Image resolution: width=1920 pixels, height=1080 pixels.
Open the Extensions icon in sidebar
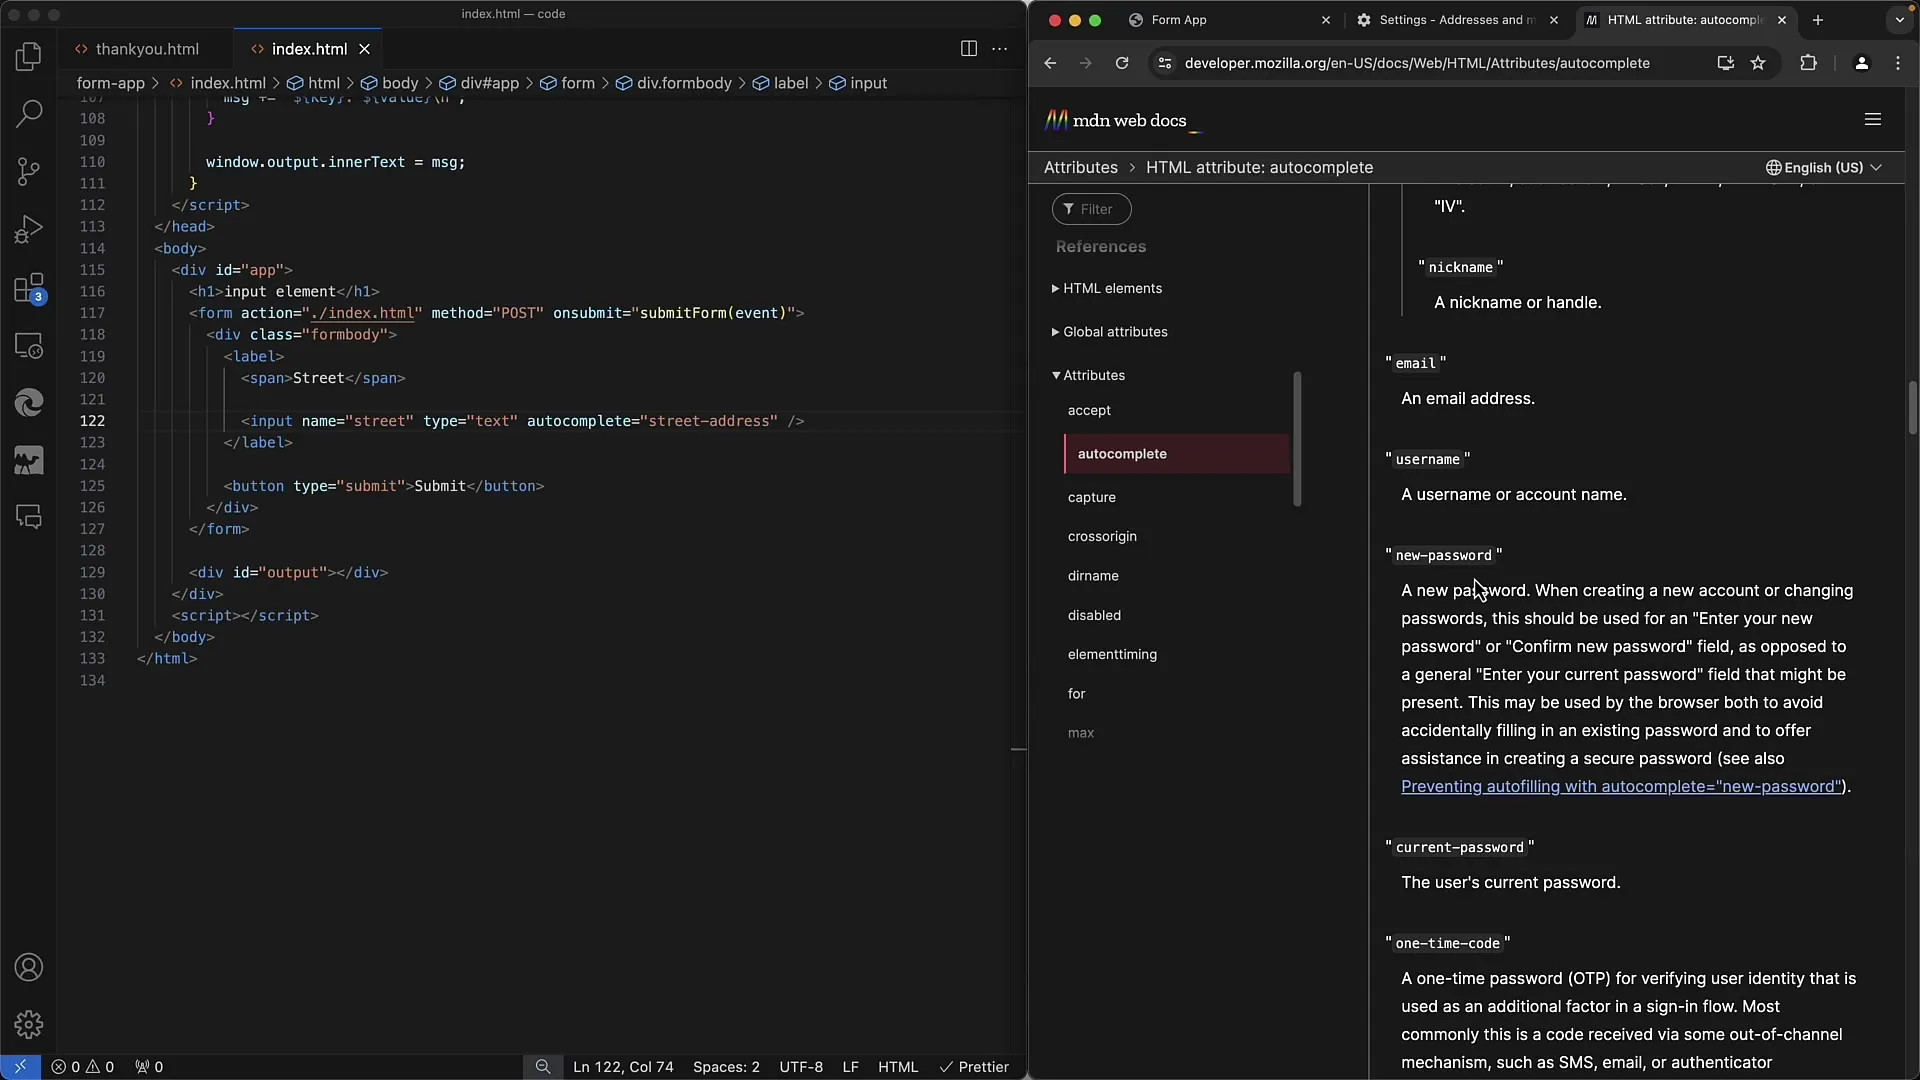[x=29, y=287]
